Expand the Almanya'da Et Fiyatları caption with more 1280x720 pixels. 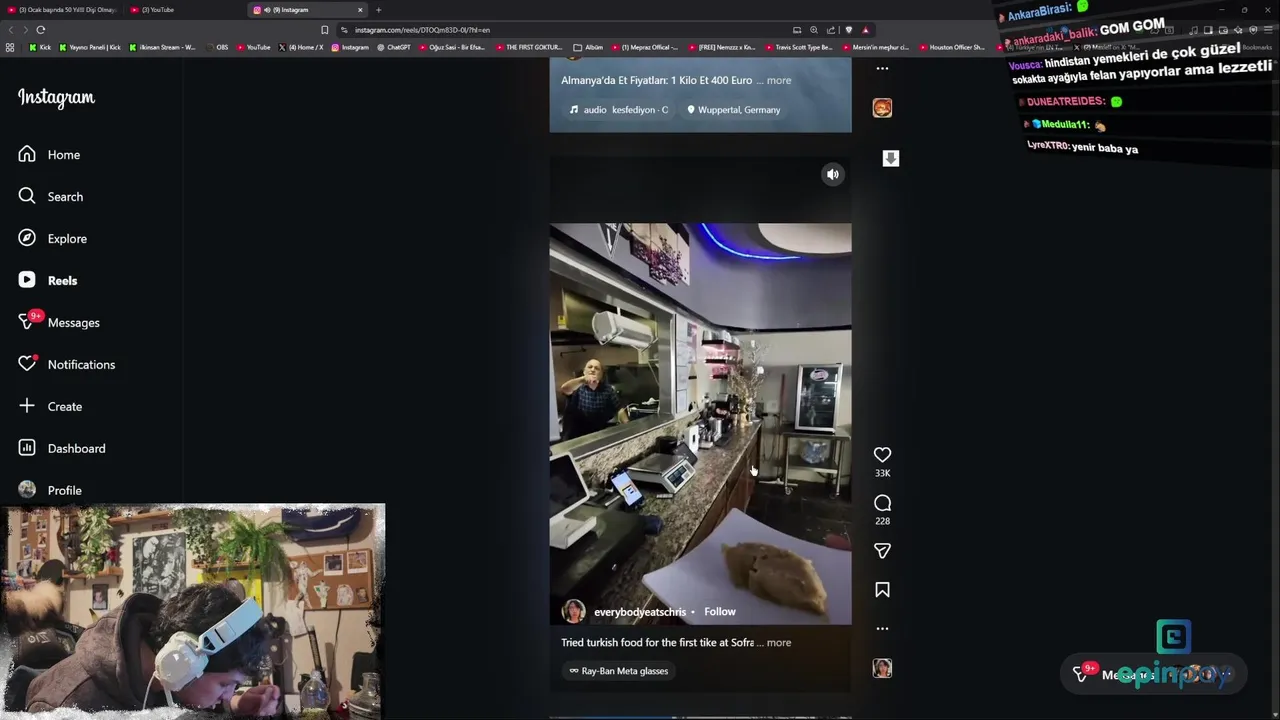(x=778, y=80)
